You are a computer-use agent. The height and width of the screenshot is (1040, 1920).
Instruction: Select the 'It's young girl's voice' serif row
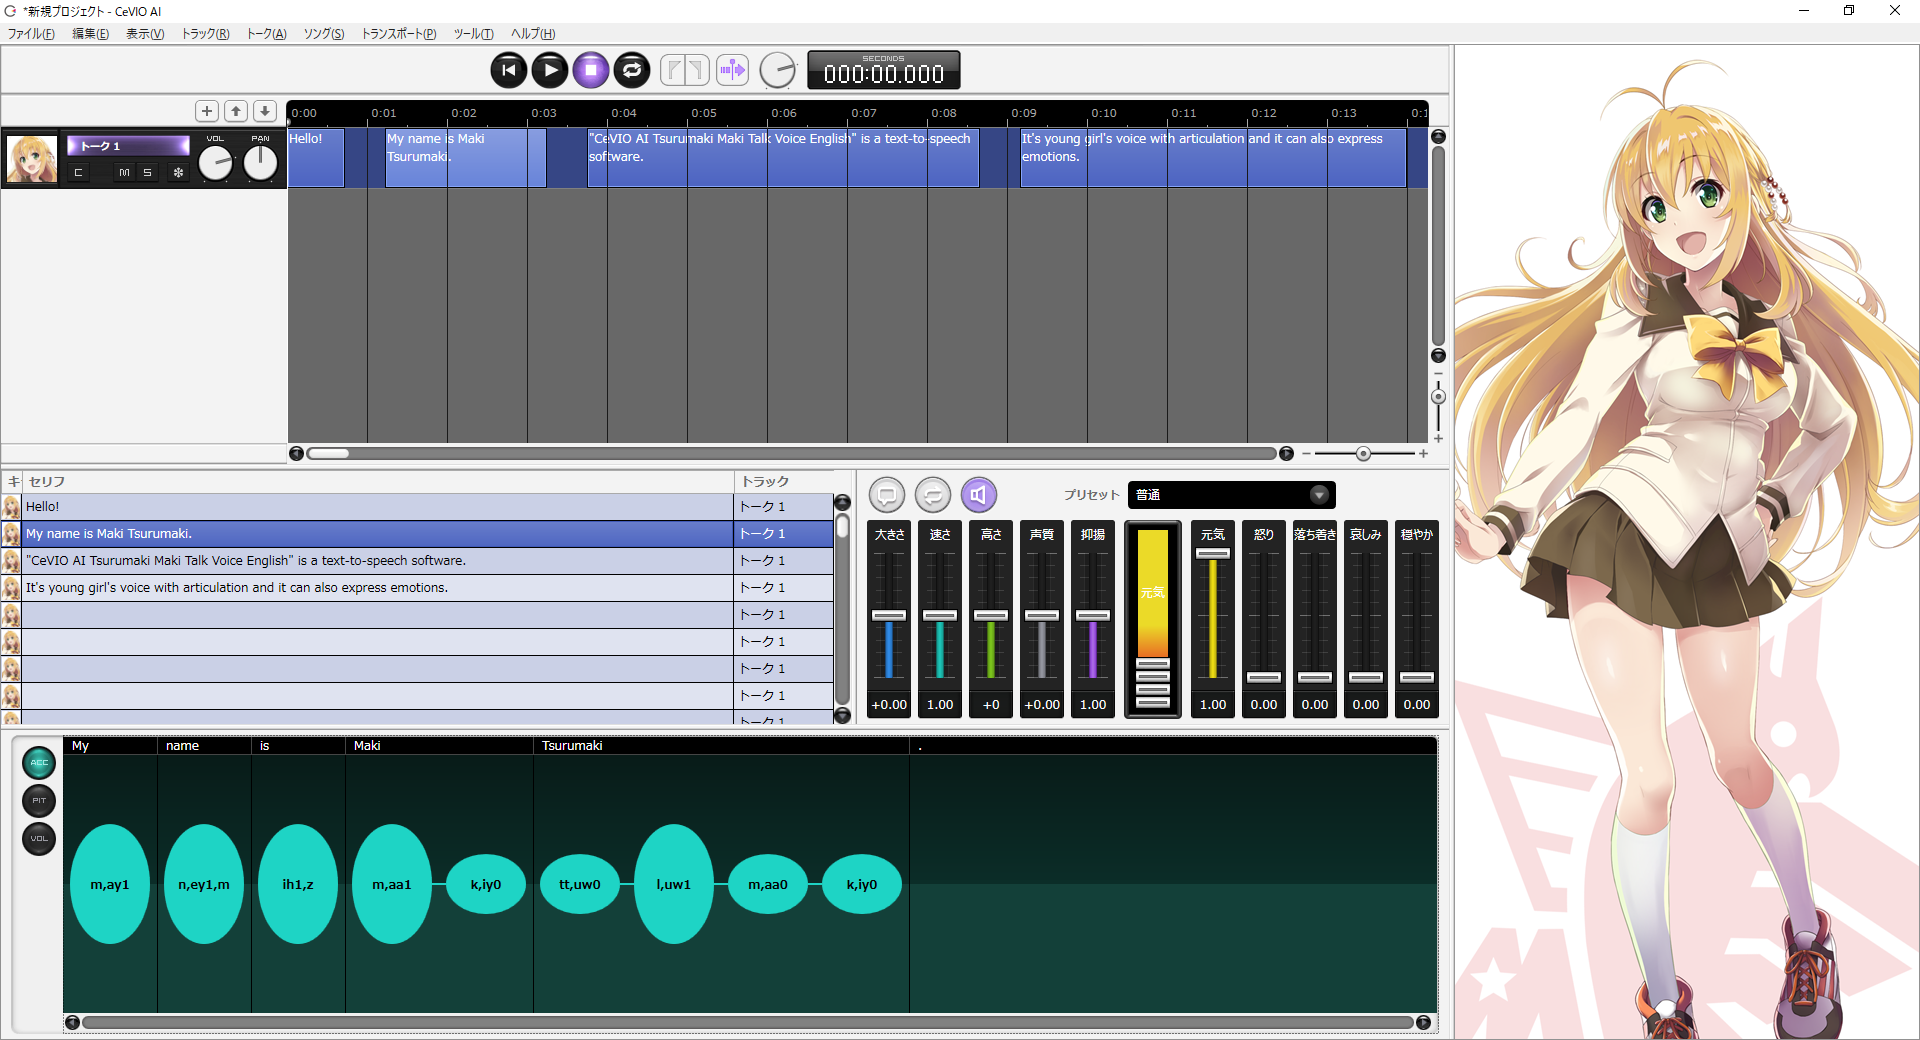click(378, 588)
